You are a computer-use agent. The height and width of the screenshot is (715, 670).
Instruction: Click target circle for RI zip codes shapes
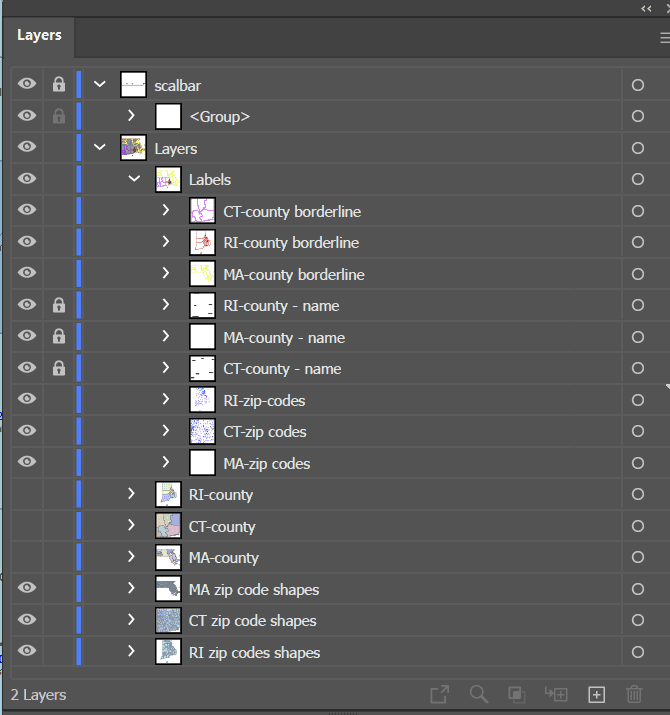click(x=638, y=652)
